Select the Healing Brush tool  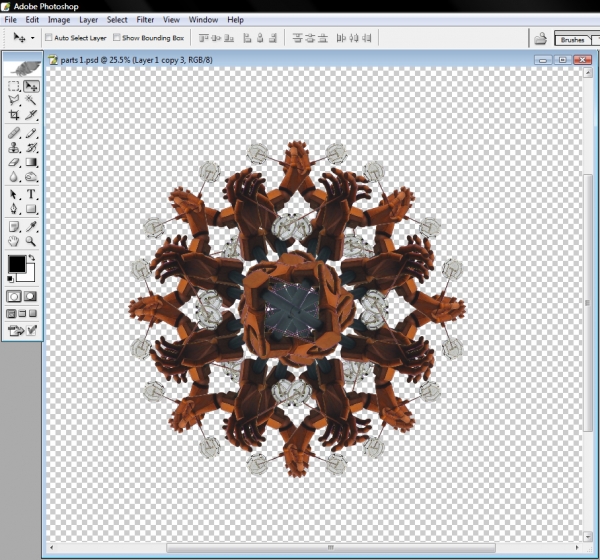coord(14,133)
